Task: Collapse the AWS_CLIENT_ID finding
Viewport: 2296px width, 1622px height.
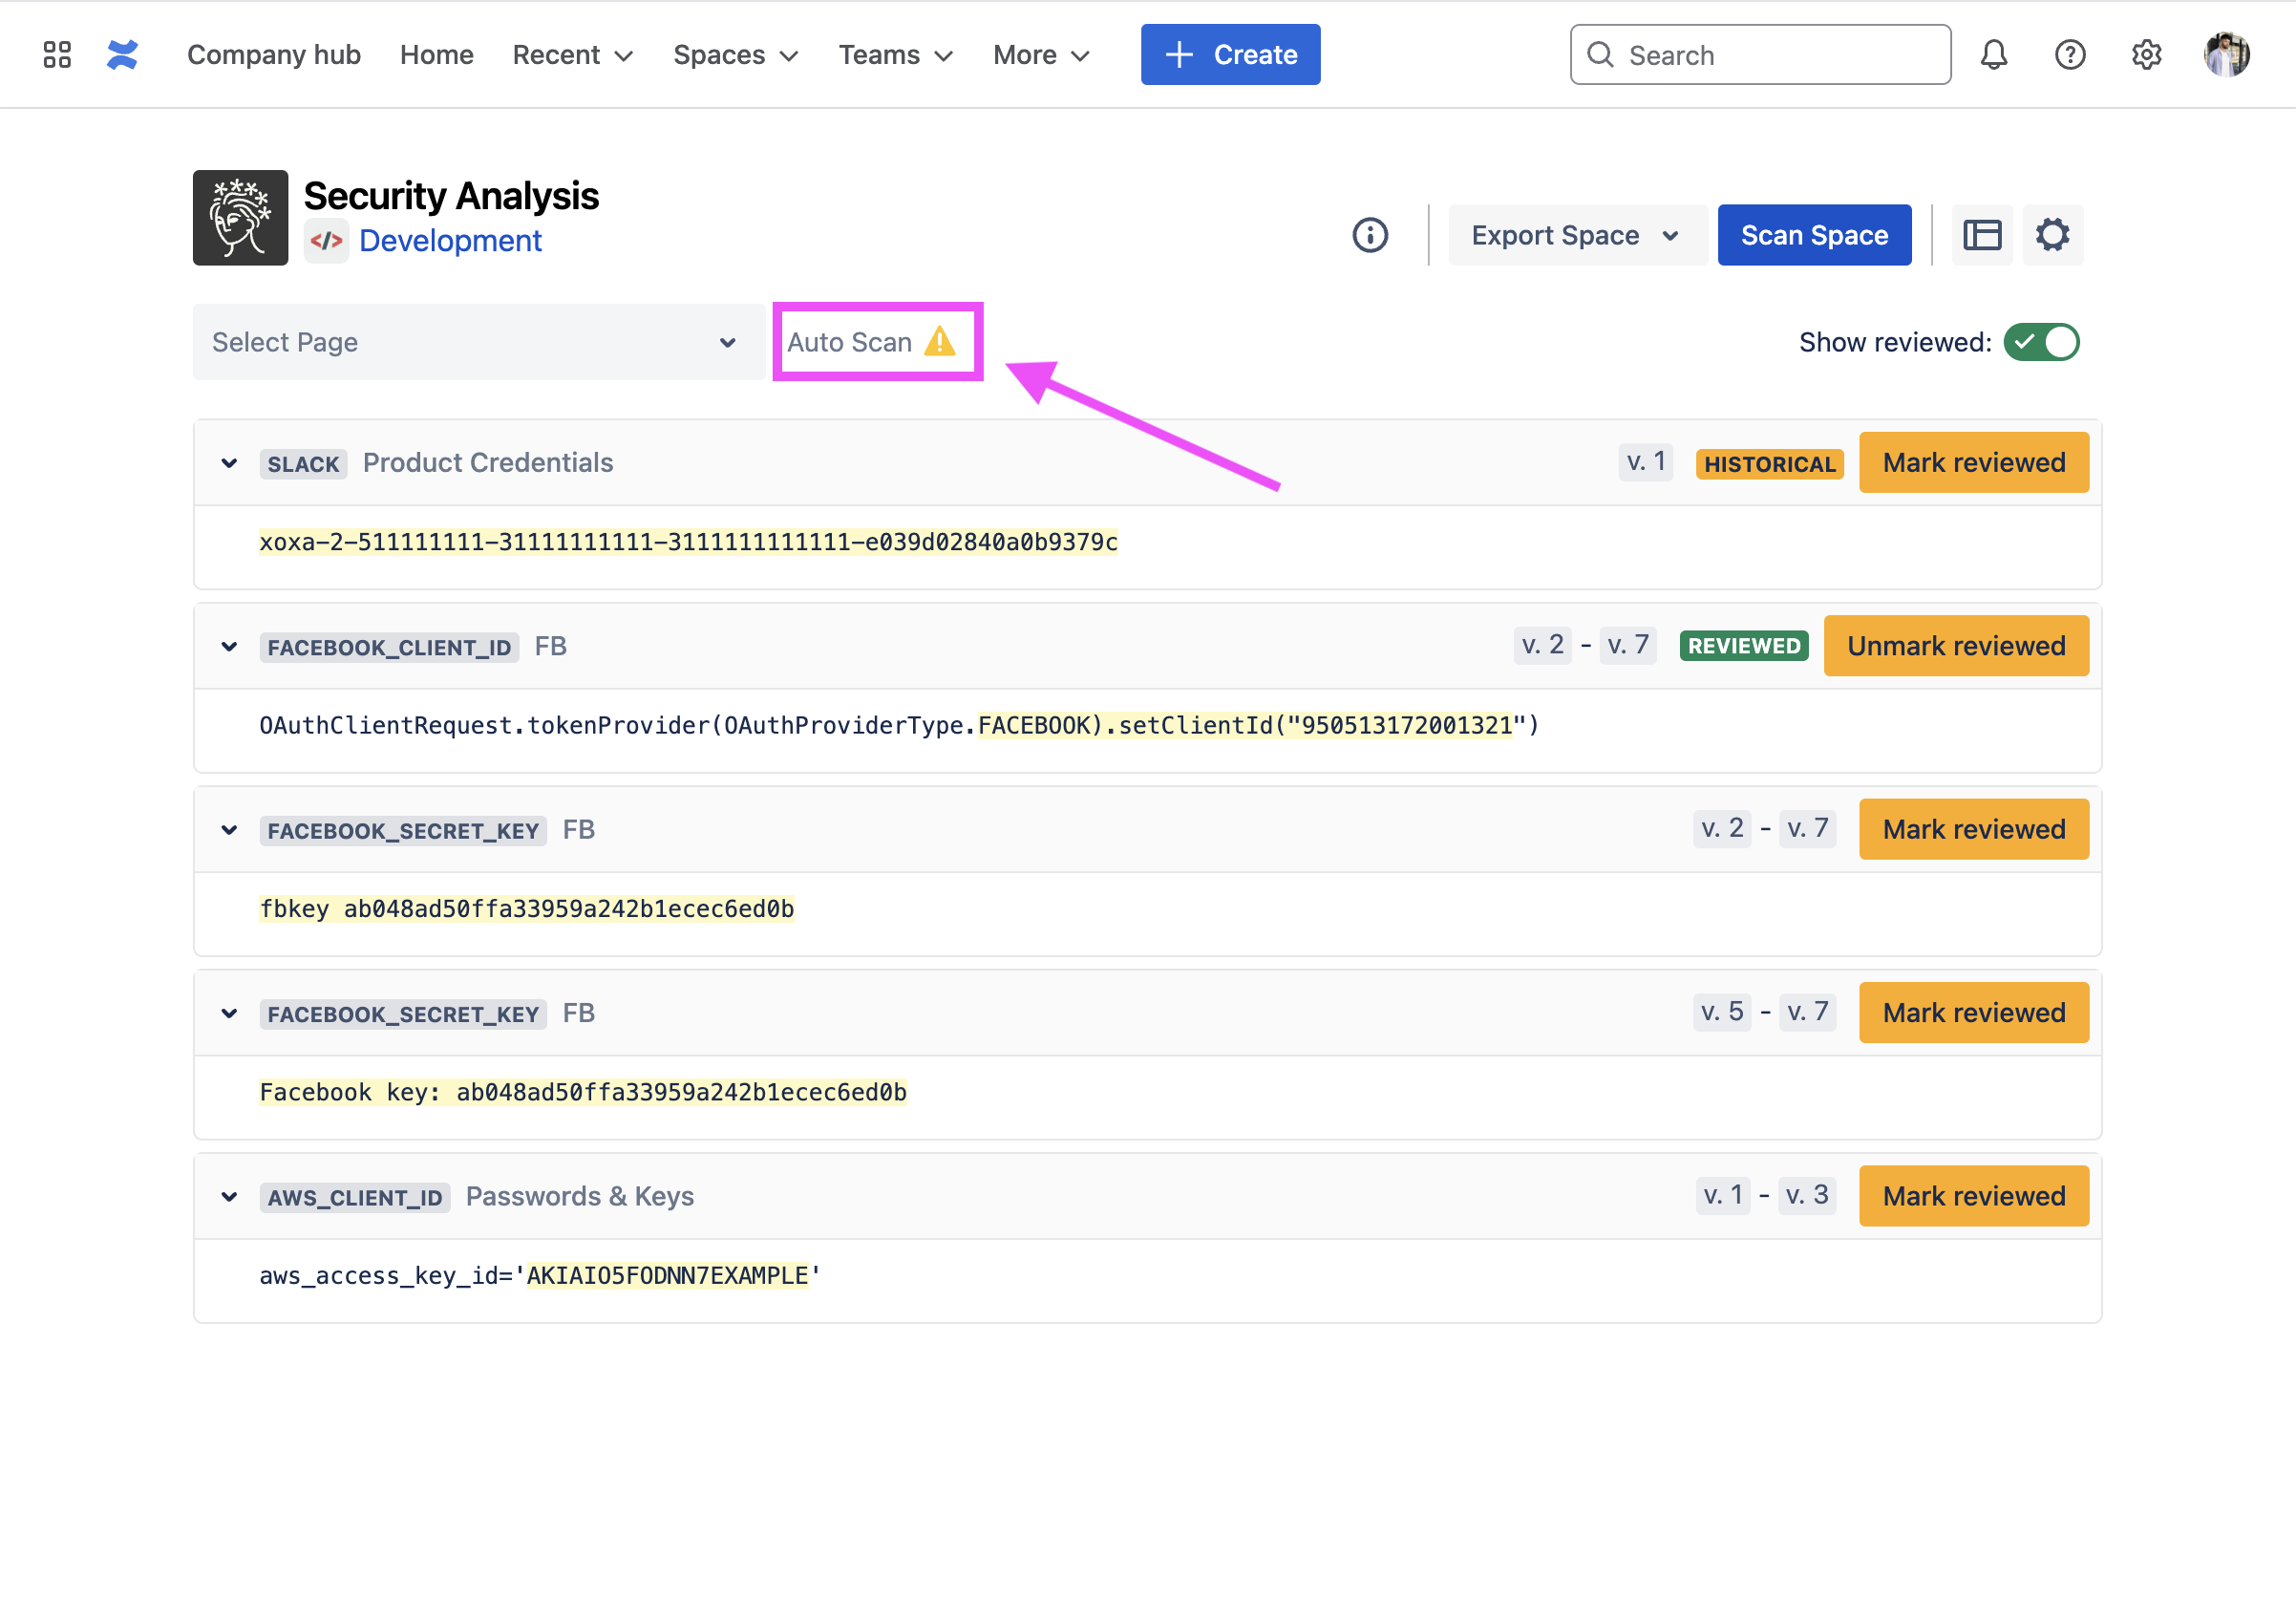Action: click(x=229, y=1197)
